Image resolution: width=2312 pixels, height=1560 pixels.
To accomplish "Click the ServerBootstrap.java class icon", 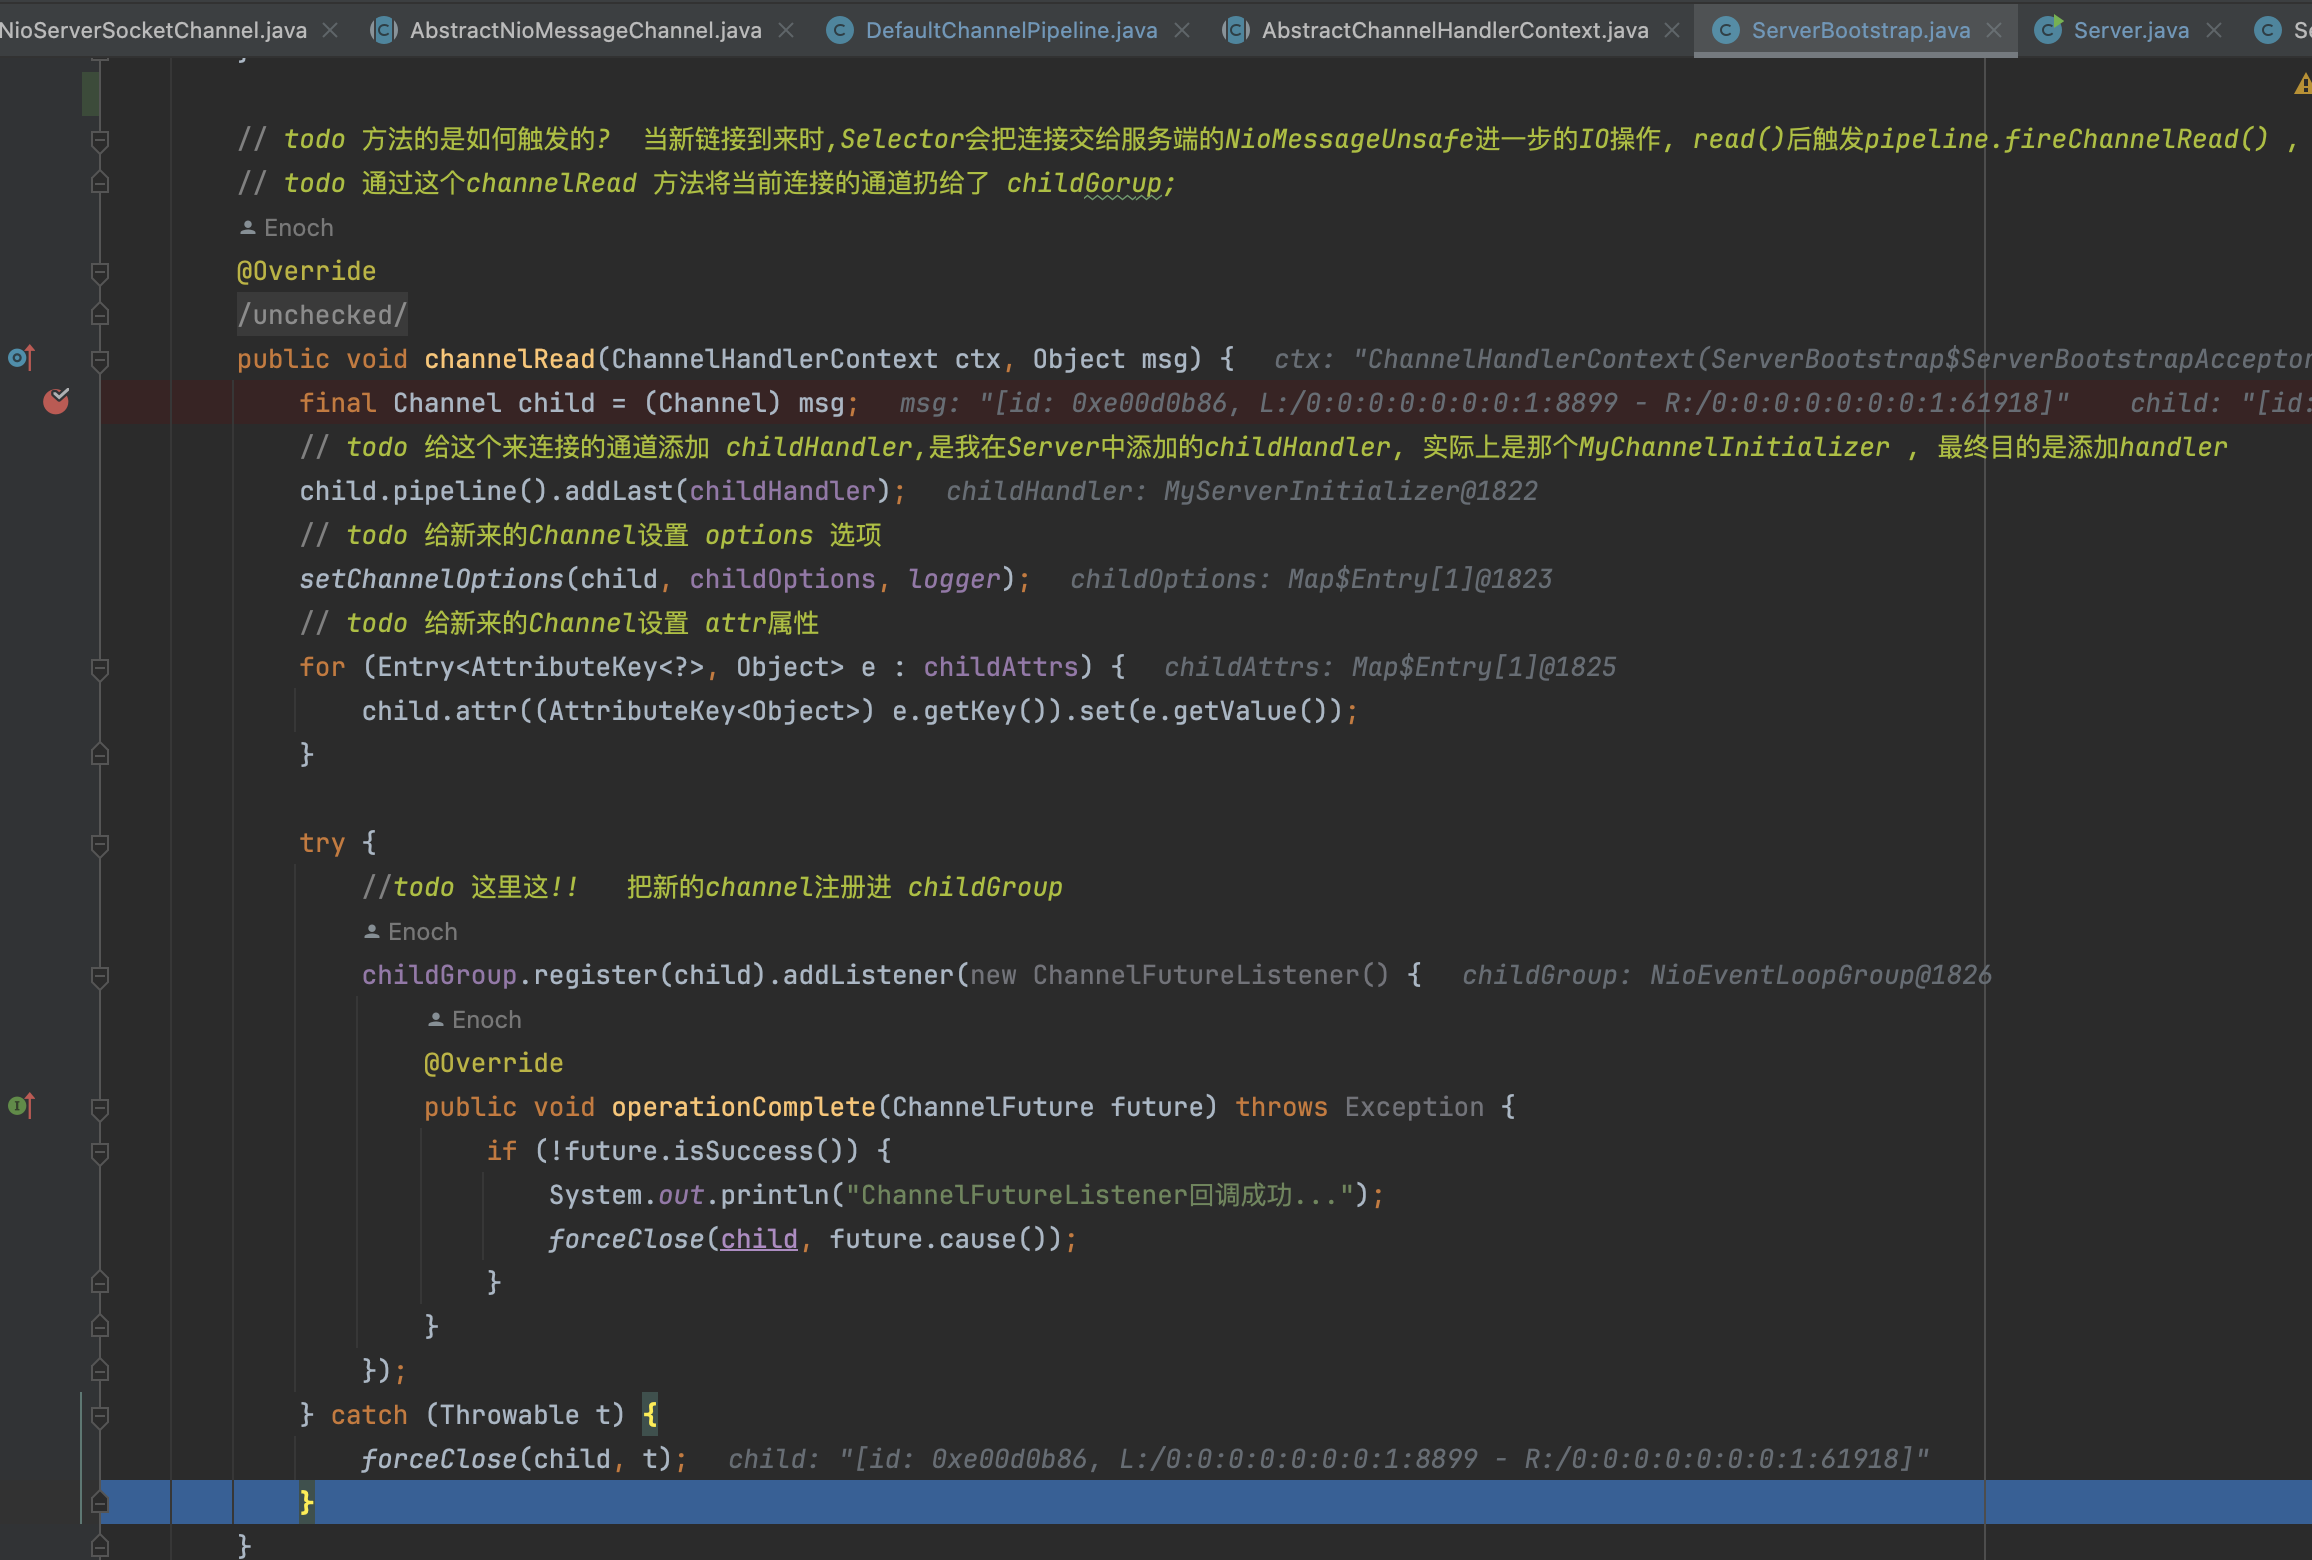I will [1725, 30].
